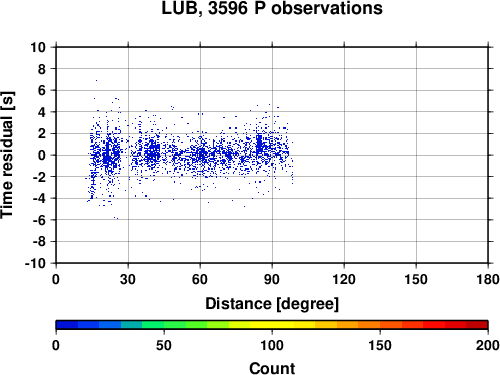Image resolution: width=500 pixels, height=375 pixels.
Task: Click the green colorbar segment near 50
Action: point(164,324)
